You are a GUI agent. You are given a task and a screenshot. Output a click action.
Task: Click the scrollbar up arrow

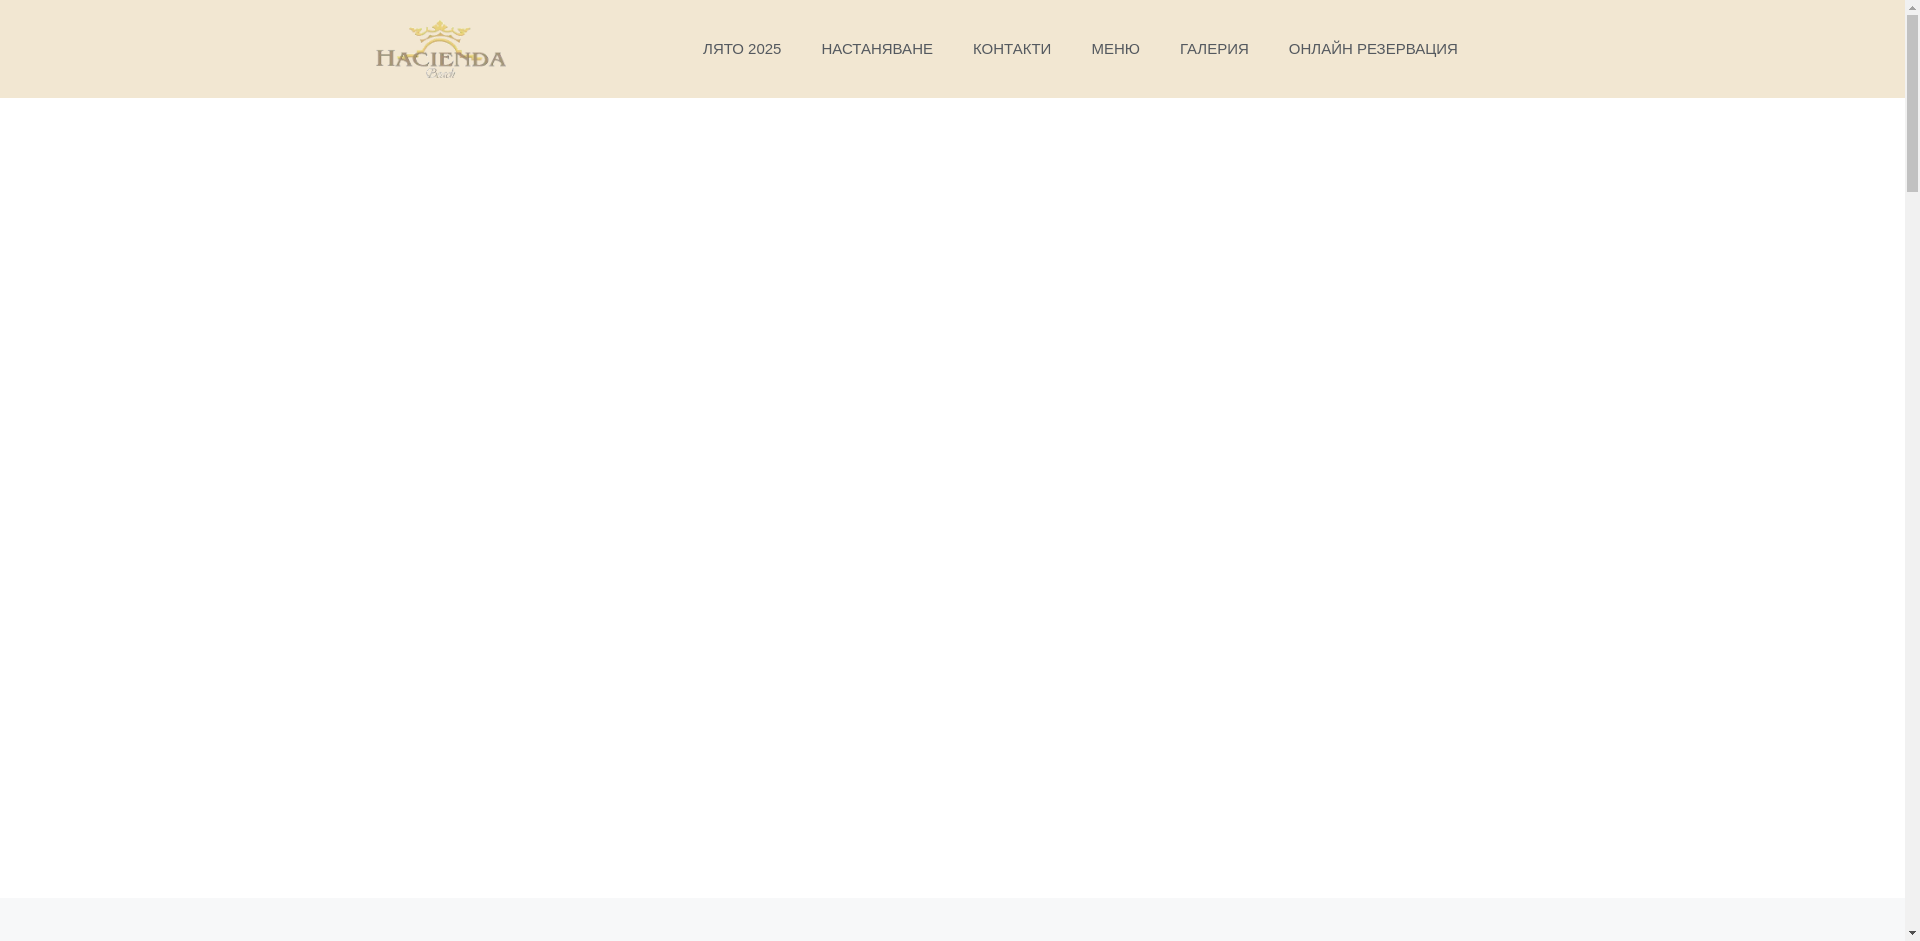[1912, 7]
